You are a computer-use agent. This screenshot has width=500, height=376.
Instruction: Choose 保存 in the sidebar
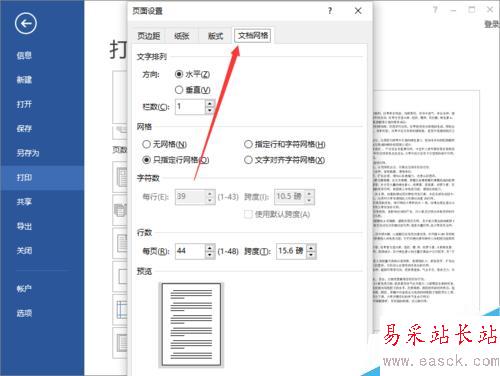click(24, 128)
